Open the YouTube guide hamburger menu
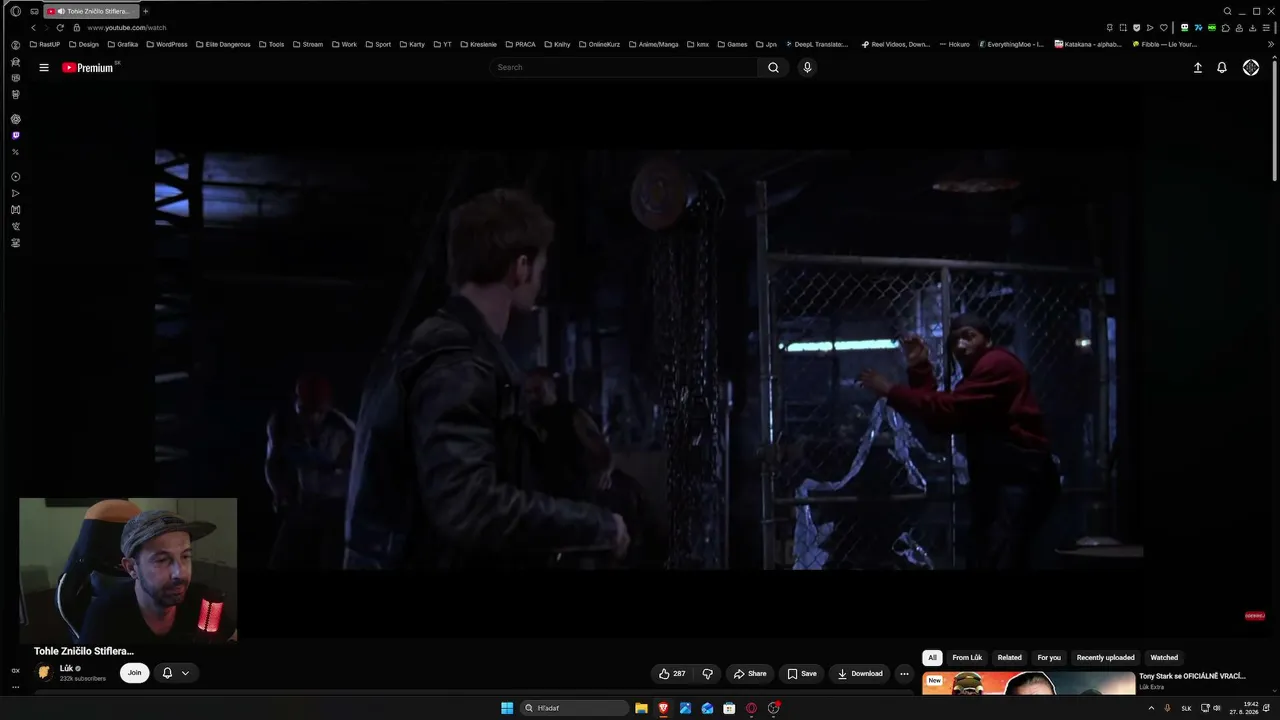The width and height of the screenshot is (1280, 720). point(44,68)
